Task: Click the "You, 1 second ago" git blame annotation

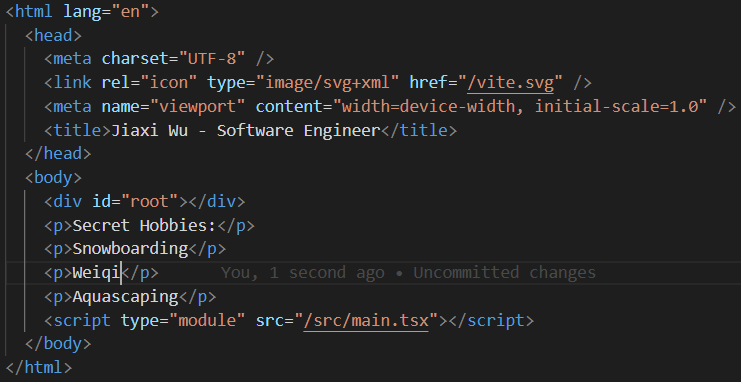Action: (302, 273)
